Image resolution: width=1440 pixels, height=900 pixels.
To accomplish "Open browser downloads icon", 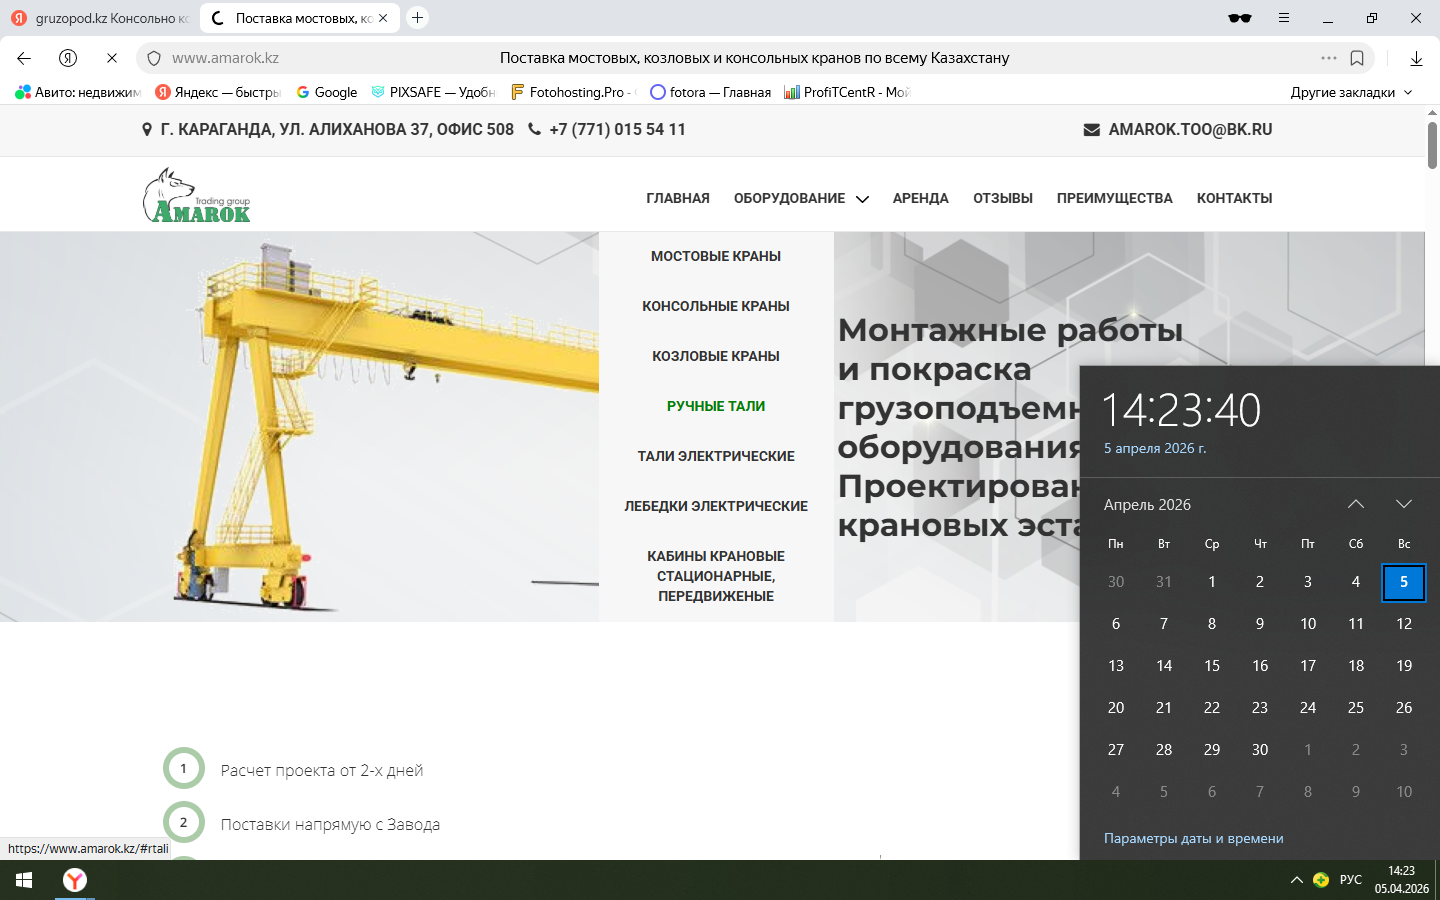I will pyautogui.click(x=1416, y=58).
